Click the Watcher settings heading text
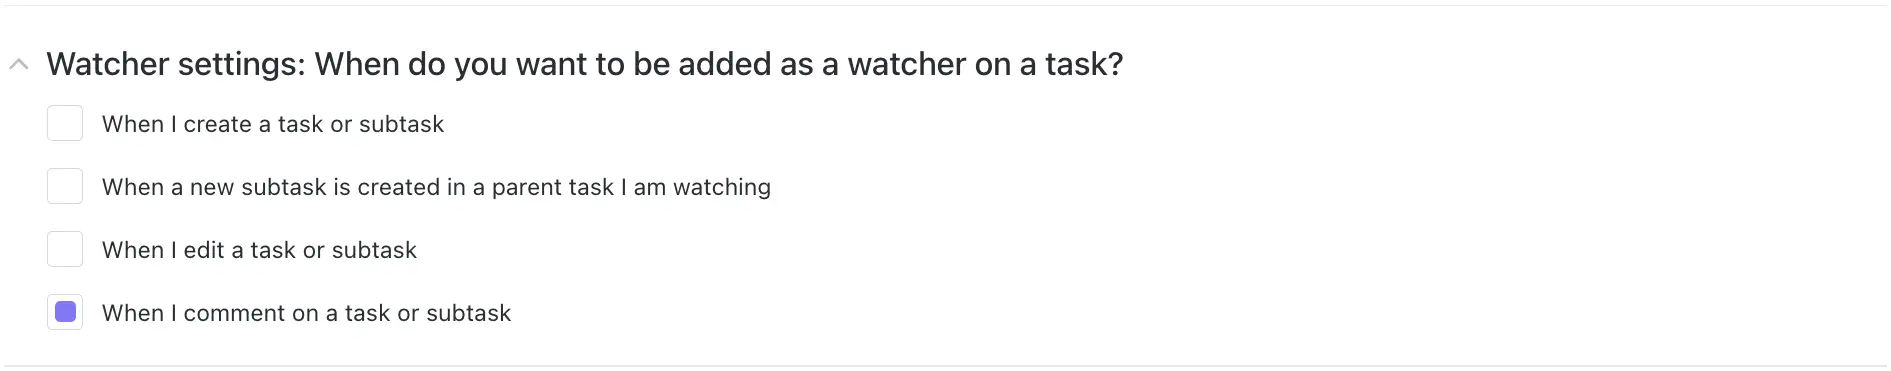Screen dimensions: 1891x371 click(x=585, y=64)
